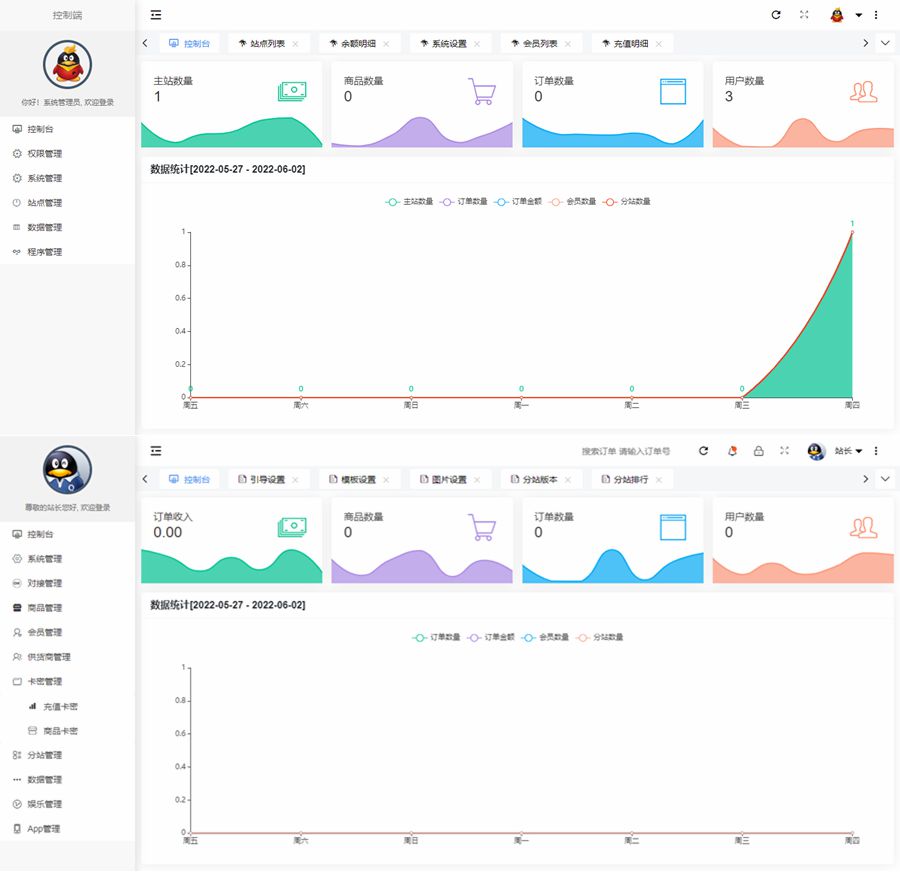Image resolution: width=900 pixels, height=872 pixels.
Task: Switch to the 模板设置 tab
Action: coord(358,480)
